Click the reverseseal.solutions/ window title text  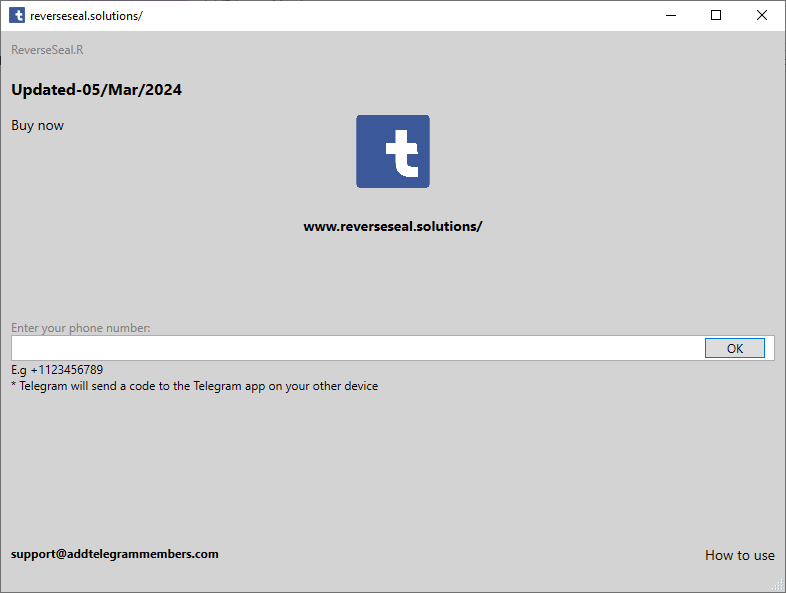[86, 16]
